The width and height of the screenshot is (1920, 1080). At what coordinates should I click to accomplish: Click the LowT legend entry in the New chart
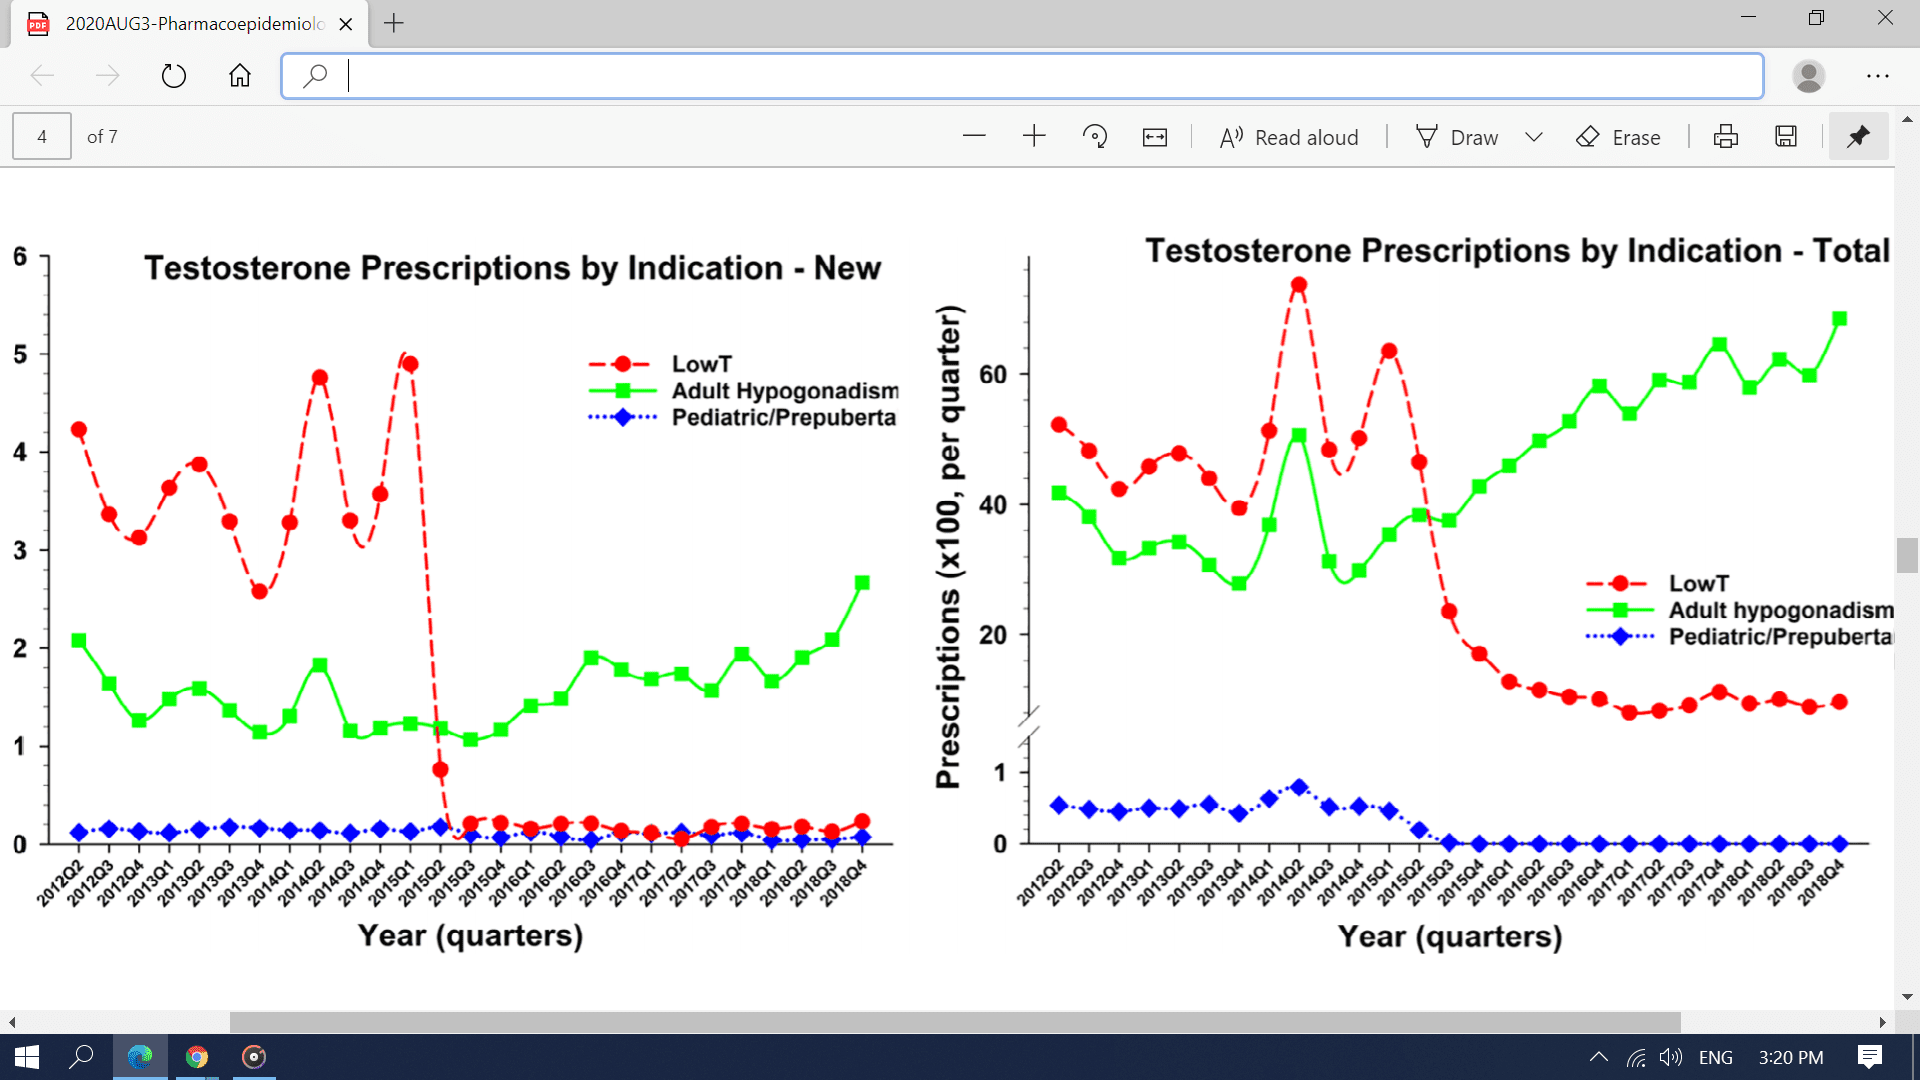661,364
